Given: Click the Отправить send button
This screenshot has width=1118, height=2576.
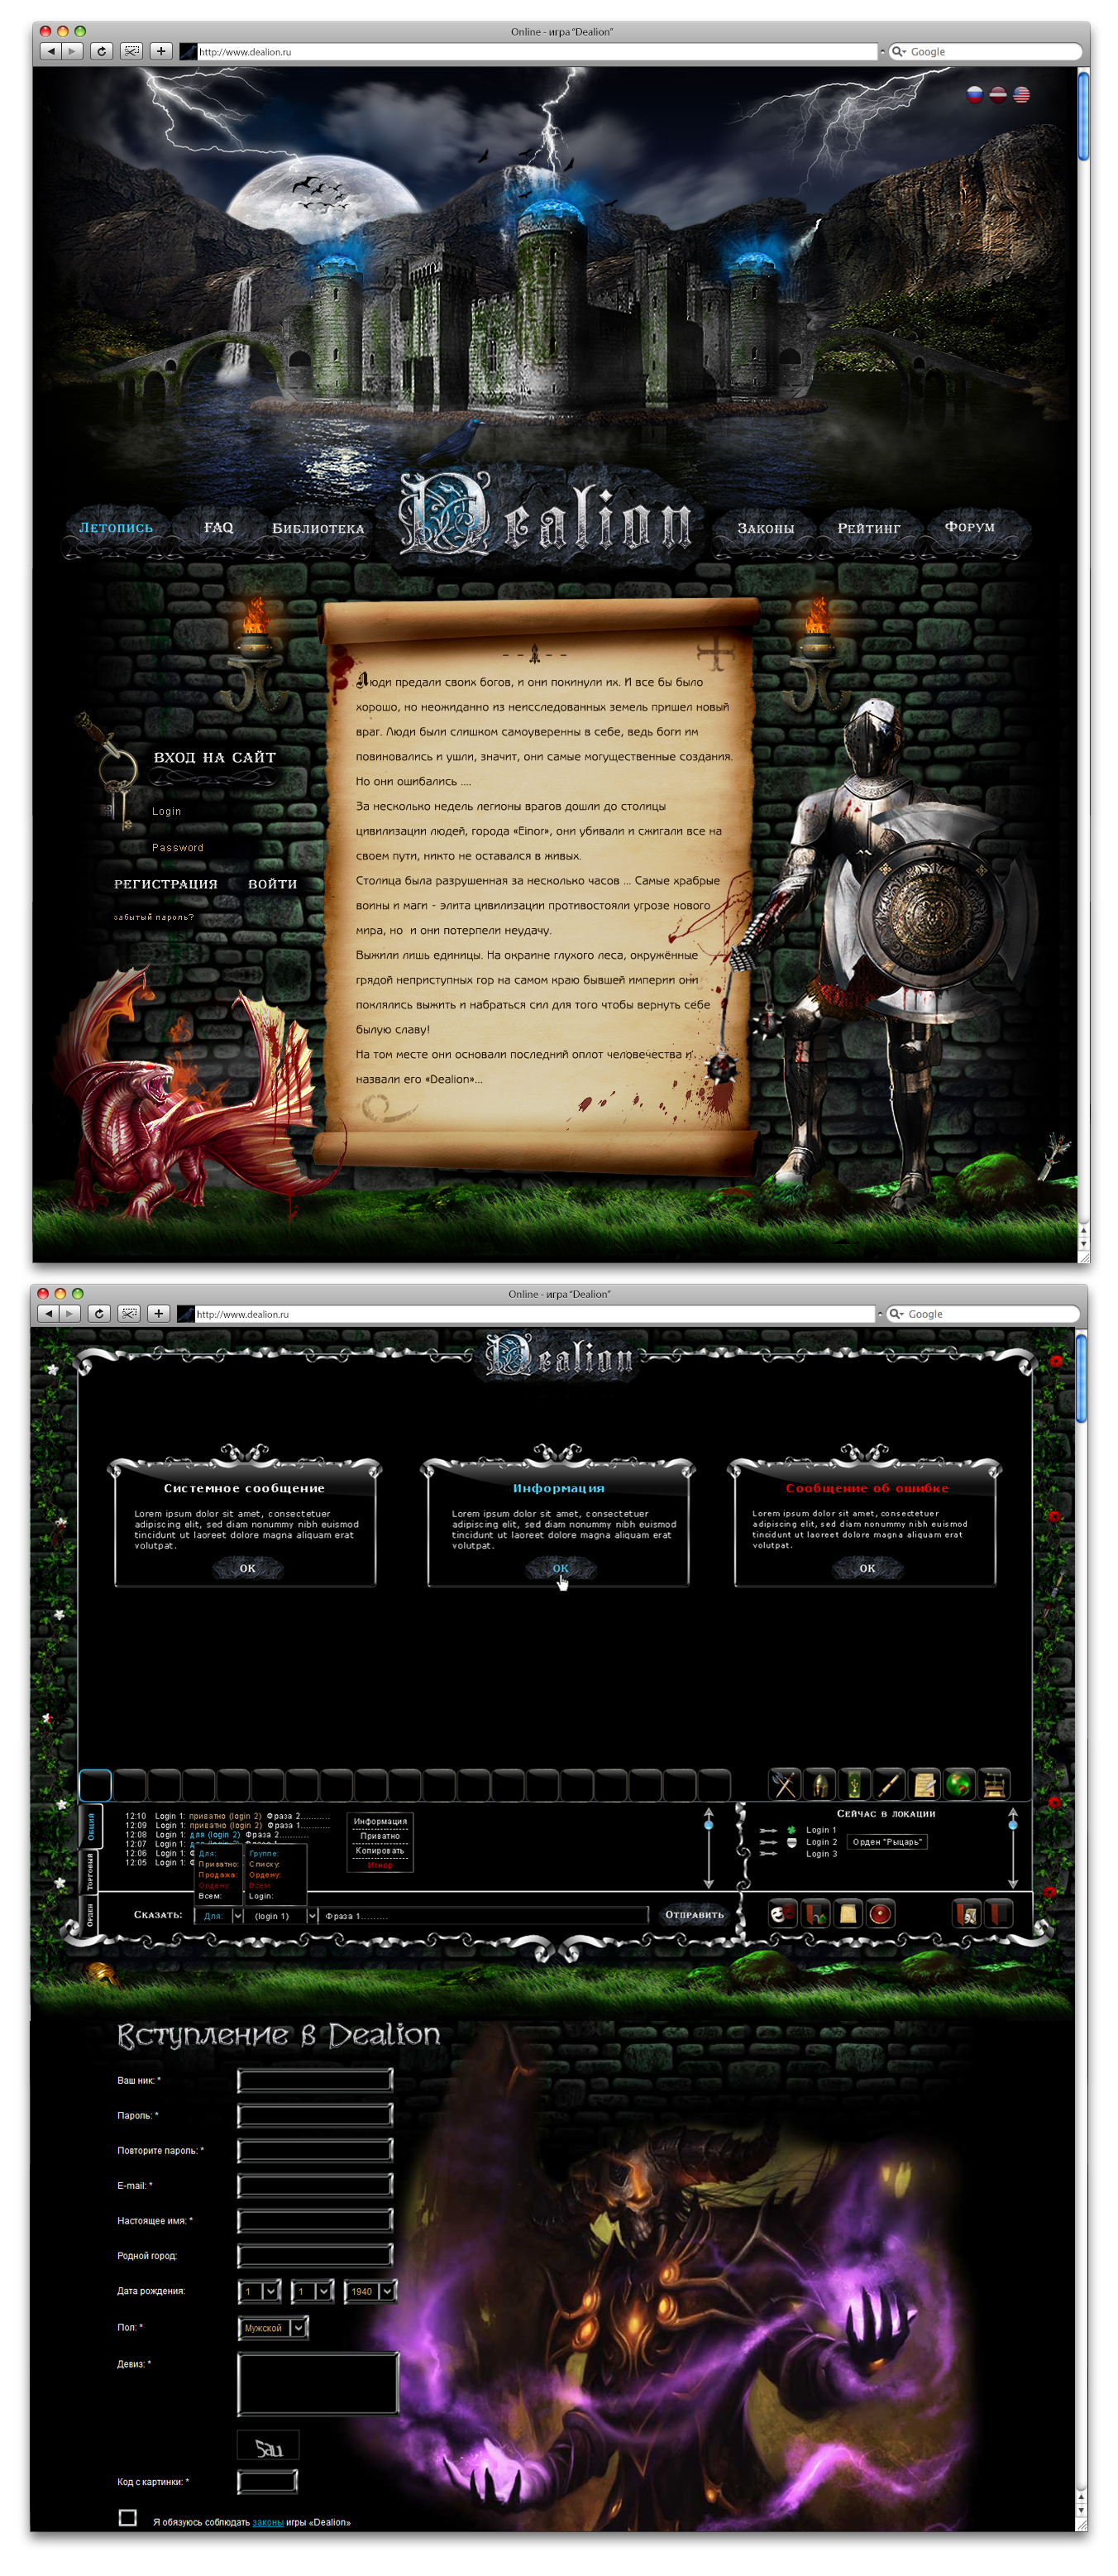Looking at the screenshot, I should coord(694,1914).
